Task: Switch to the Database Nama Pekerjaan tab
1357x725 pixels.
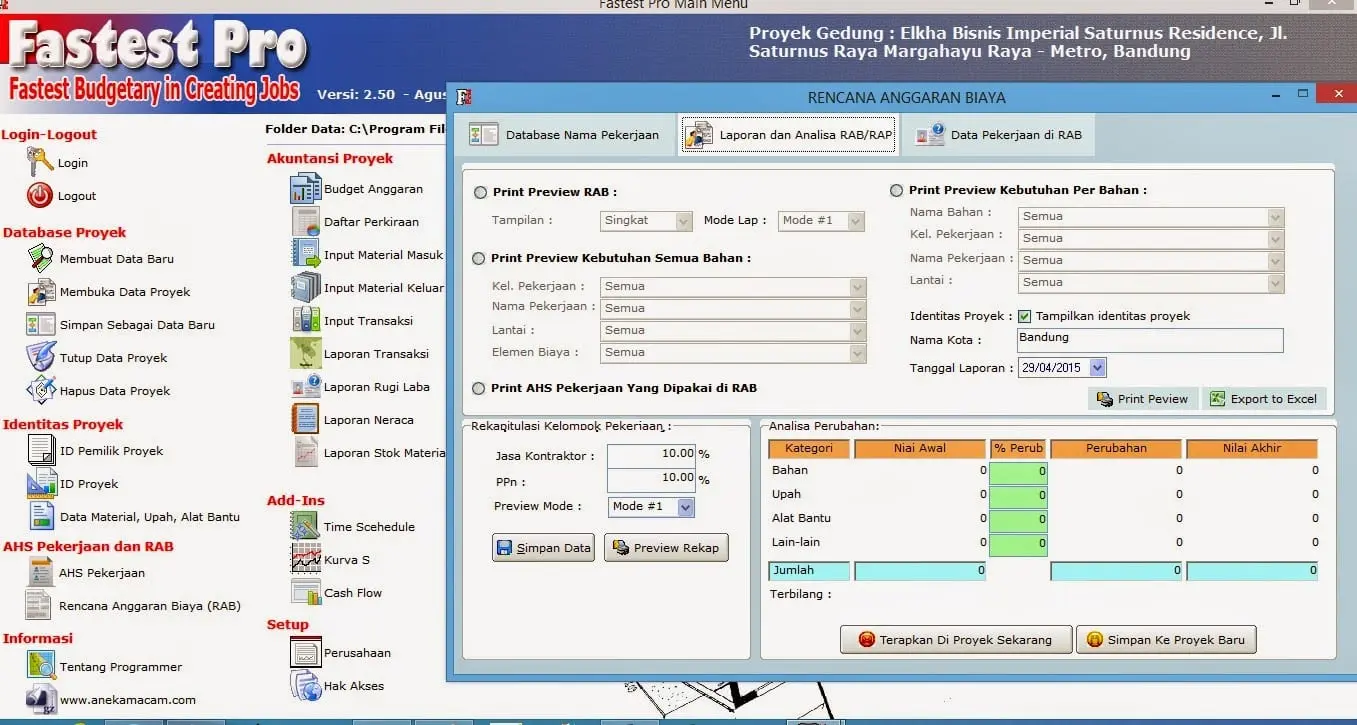Action: click(x=567, y=134)
